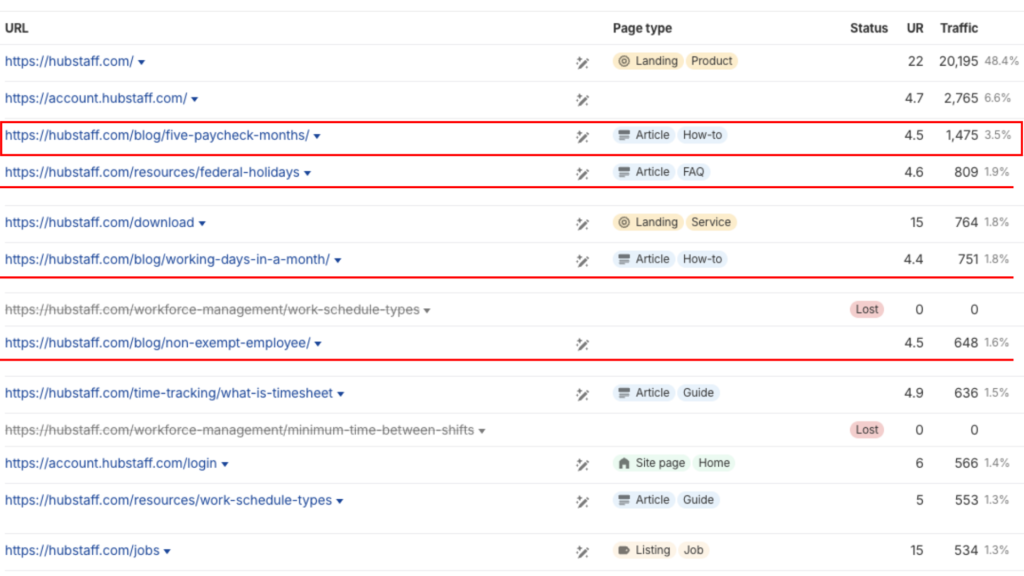The image size is (1024, 576).
Task: Open the blog/five-paycheck-months link
Action: tap(157, 135)
